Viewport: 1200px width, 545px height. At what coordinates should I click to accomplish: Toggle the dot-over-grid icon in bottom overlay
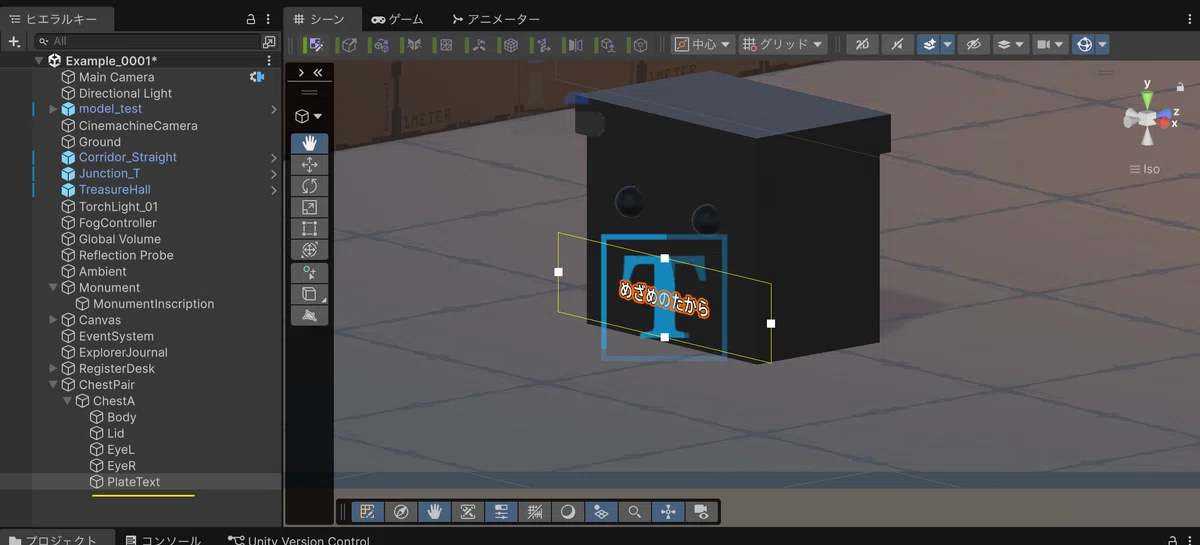pyautogui.click(x=601, y=512)
